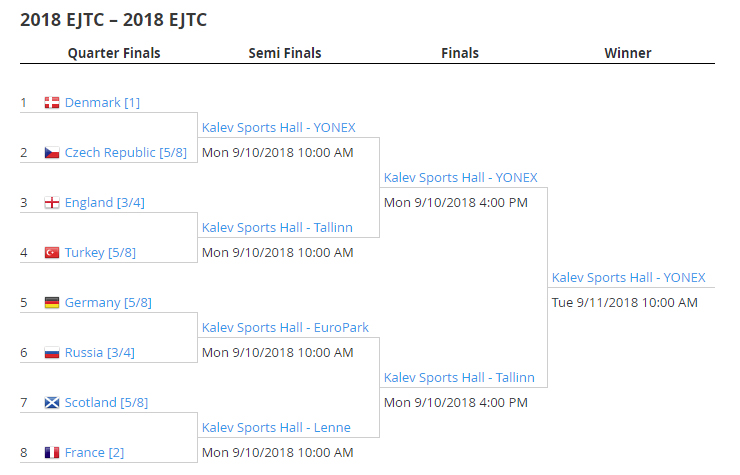The height and width of the screenshot is (475, 740).
Task: Open Scotland [5/8] team link
Action: pos(106,403)
